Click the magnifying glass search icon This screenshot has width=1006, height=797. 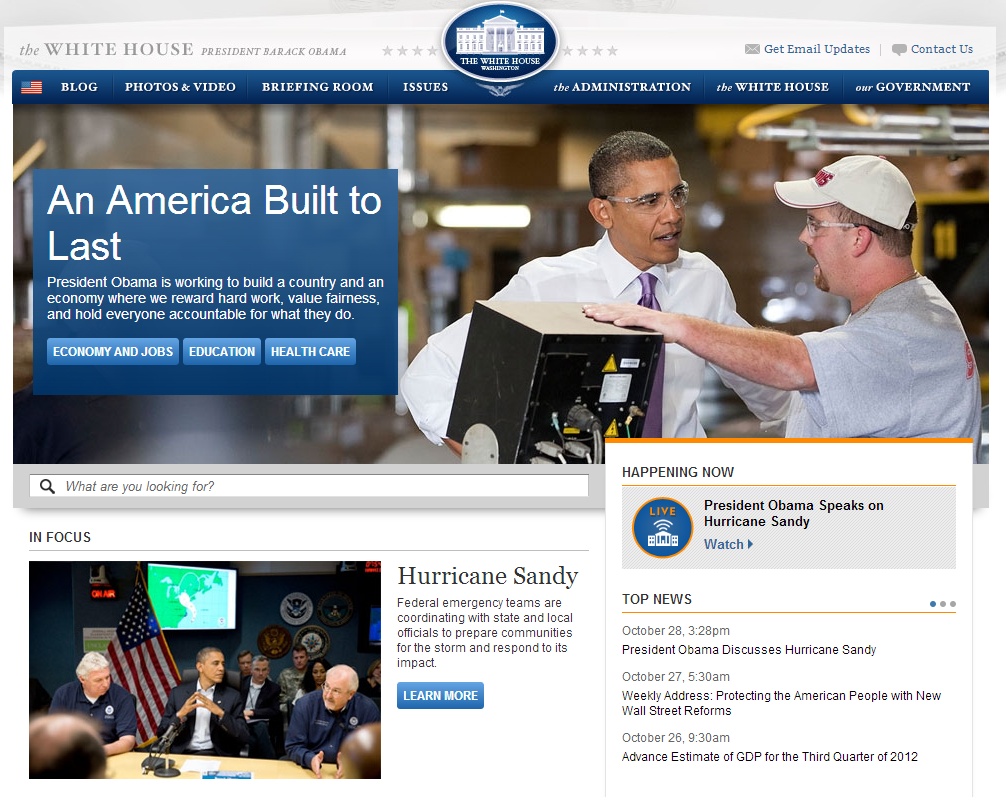[47, 486]
